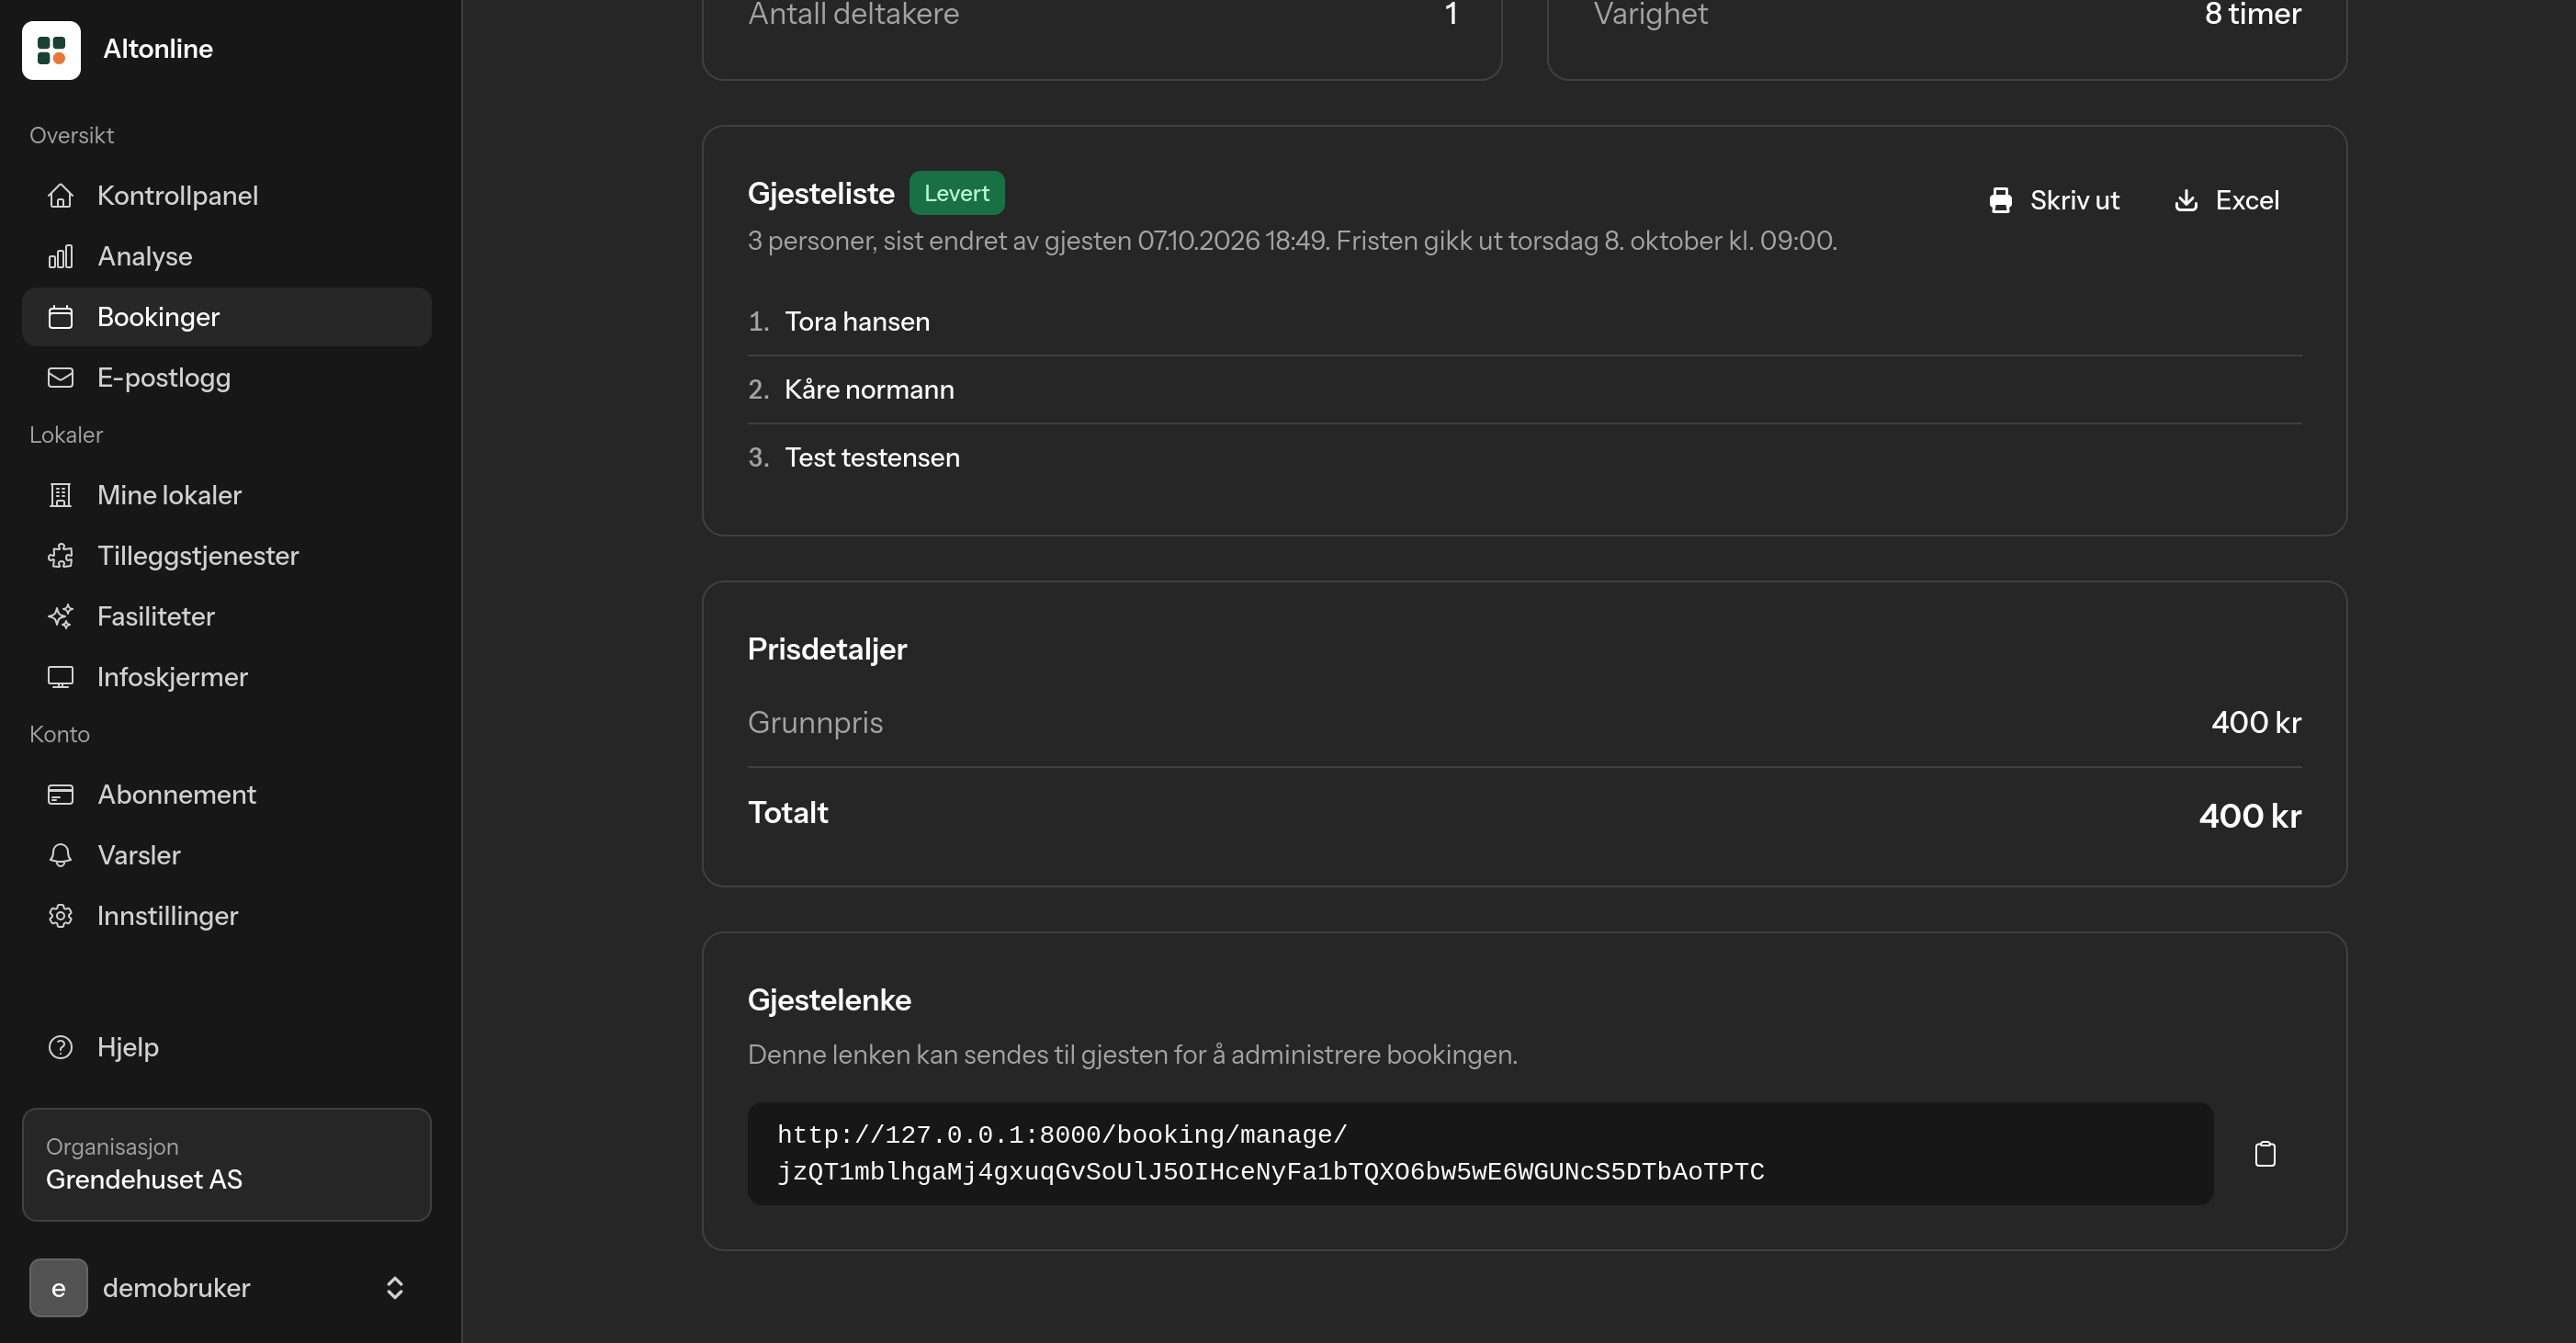The width and height of the screenshot is (2576, 1343).
Task: Copy the guest link with clipboard icon
Action: pos(2265,1154)
